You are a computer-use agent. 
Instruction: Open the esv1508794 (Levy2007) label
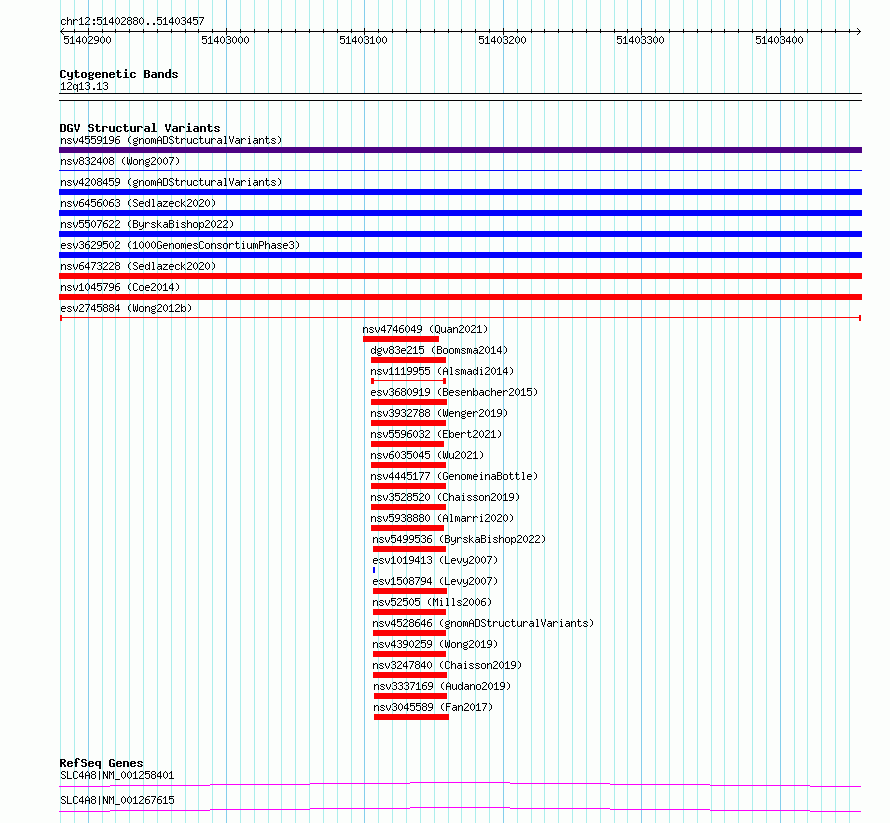point(435,581)
